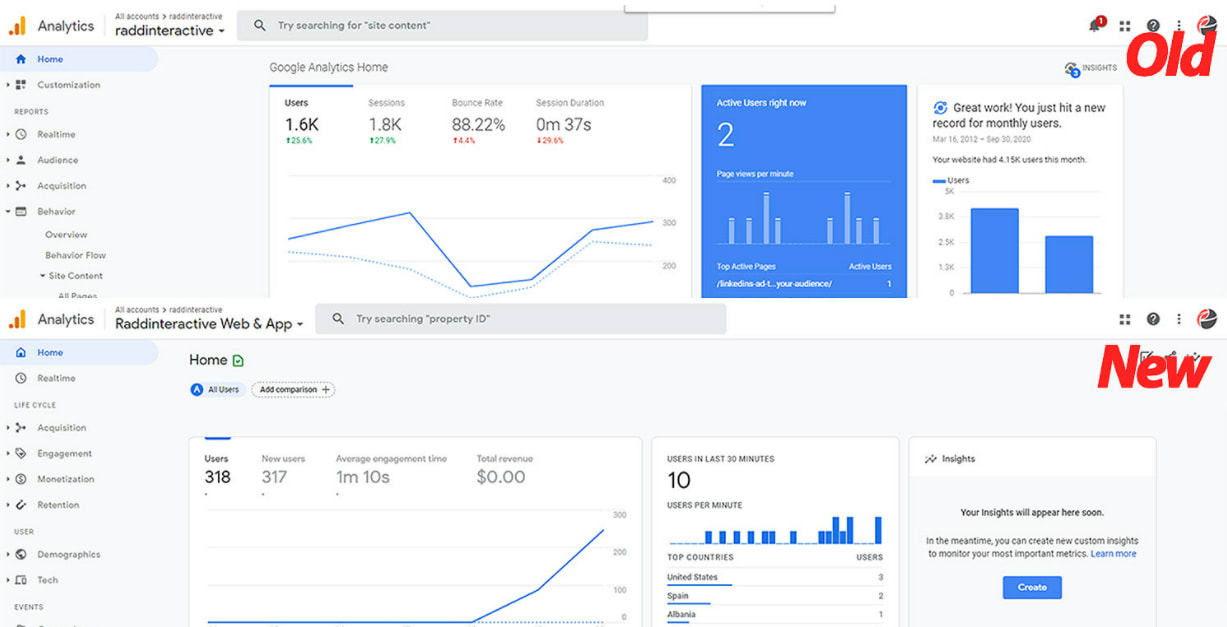Click the Insights card title in the new view
The width and height of the screenshot is (1227, 627).
click(x=958, y=459)
